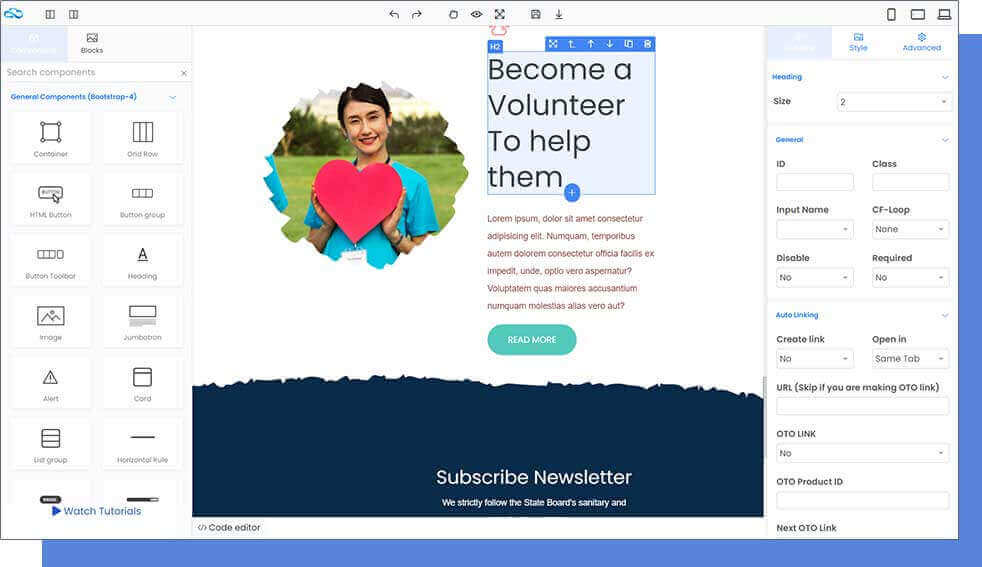Select the Card component
Viewport: 982px width, 567px height.
[x=143, y=383]
